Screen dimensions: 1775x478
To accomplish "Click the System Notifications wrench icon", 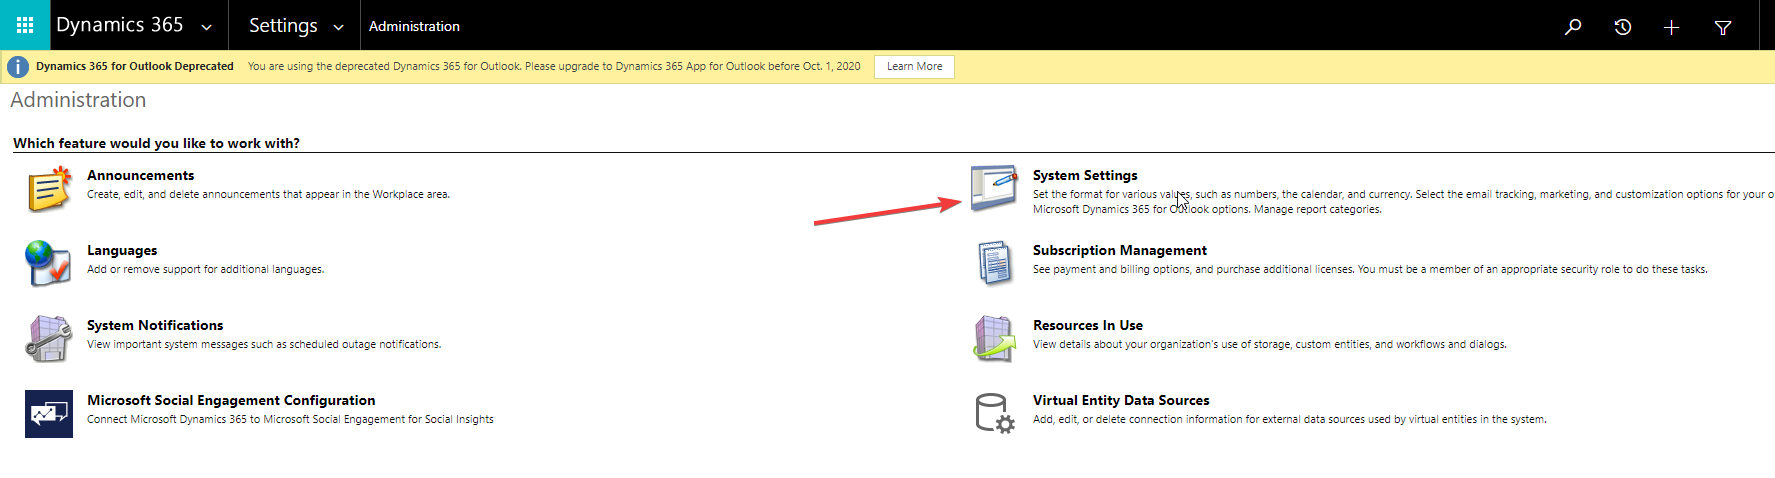I will 49,339.
